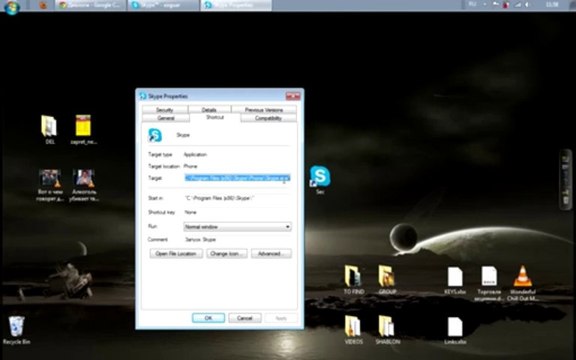This screenshot has height=360, width=576.
Task: Click the Cancel button
Action: 245,318
